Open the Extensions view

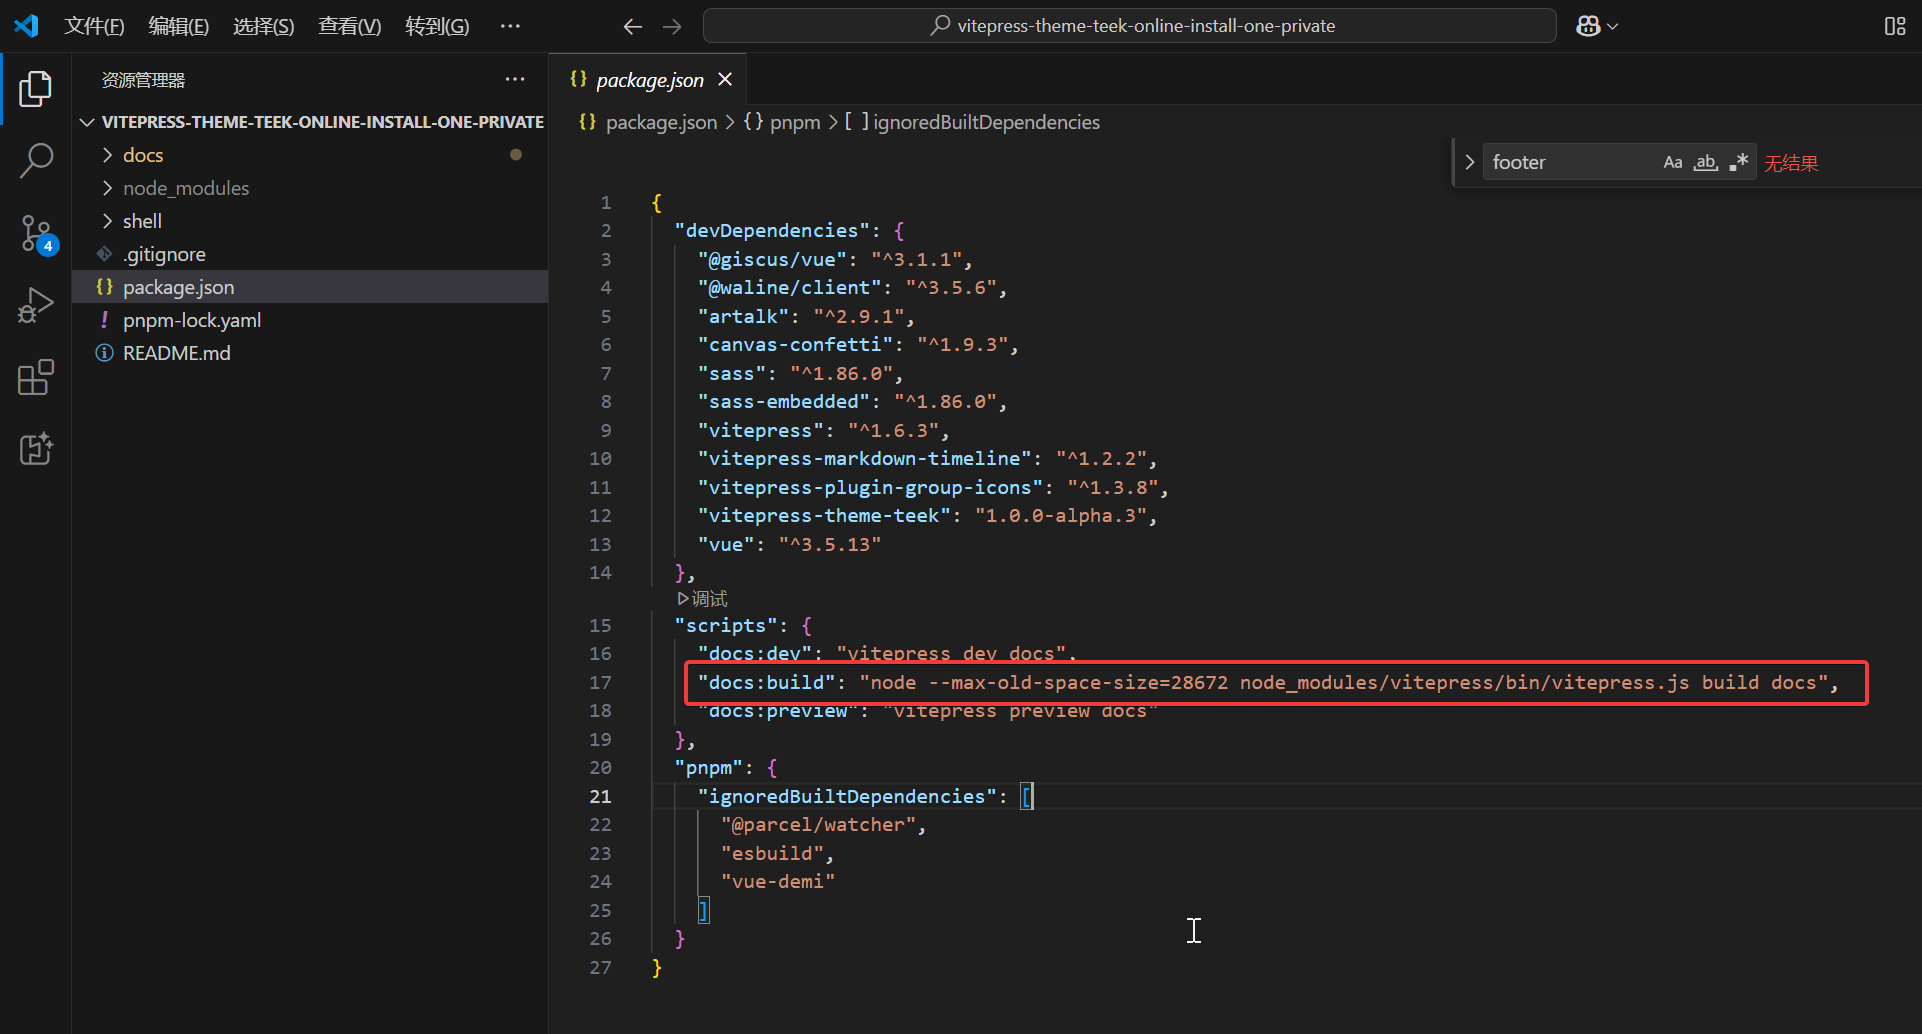pyautogui.click(x=36, y=377)
